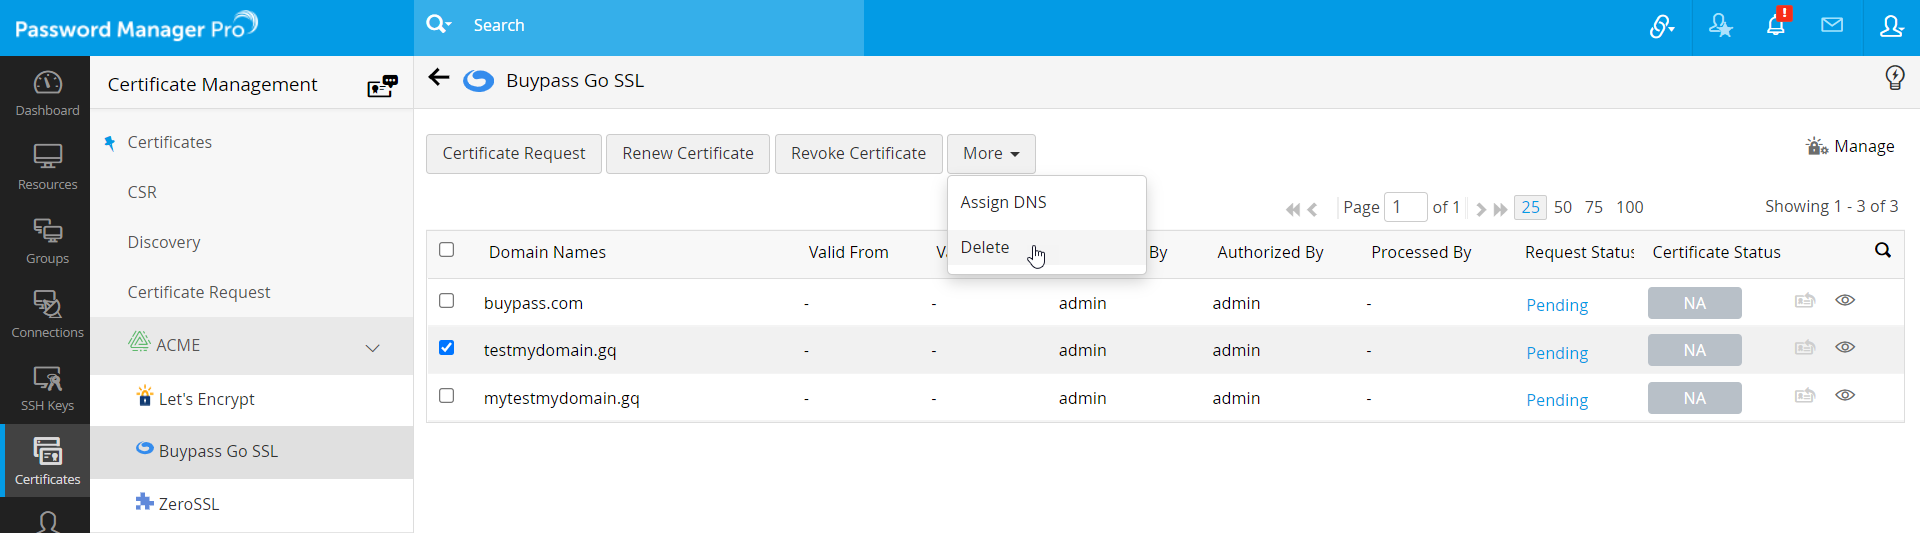The image size is (1920, 533).
Task: Click the user star icon in top bar
Action: (1720, 26)
